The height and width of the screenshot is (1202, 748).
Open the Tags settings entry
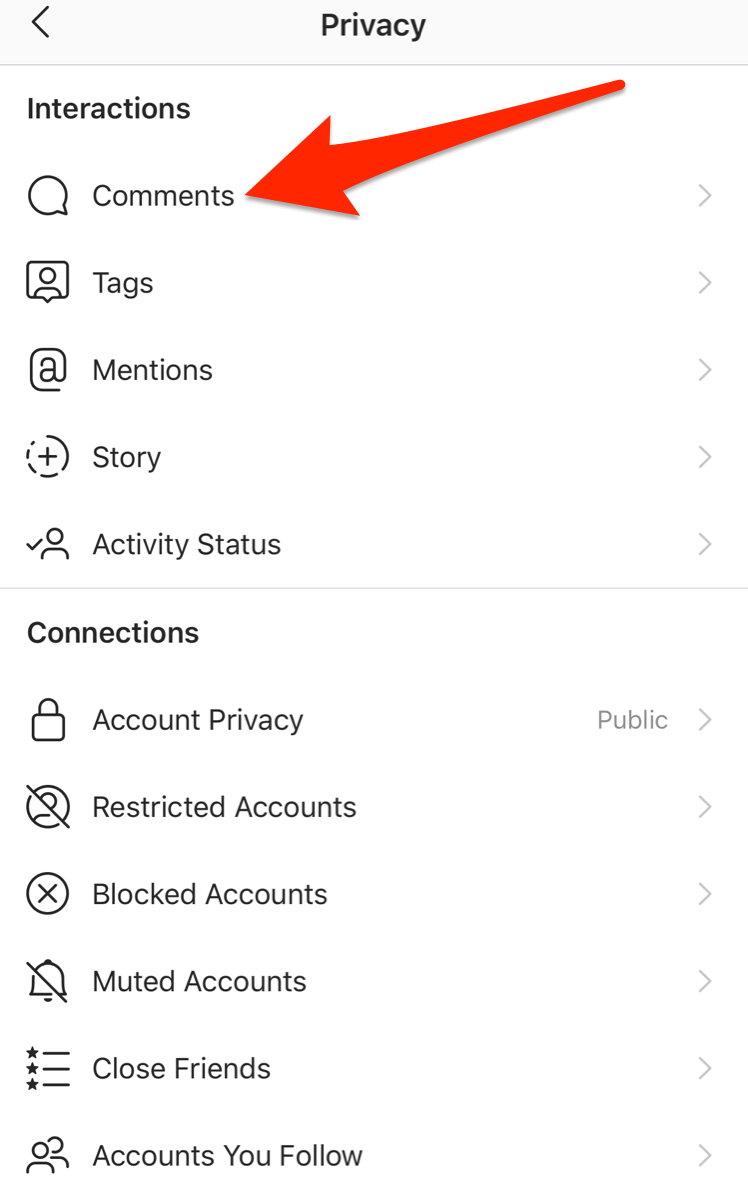pyautogui.click(x=374, y=283)
